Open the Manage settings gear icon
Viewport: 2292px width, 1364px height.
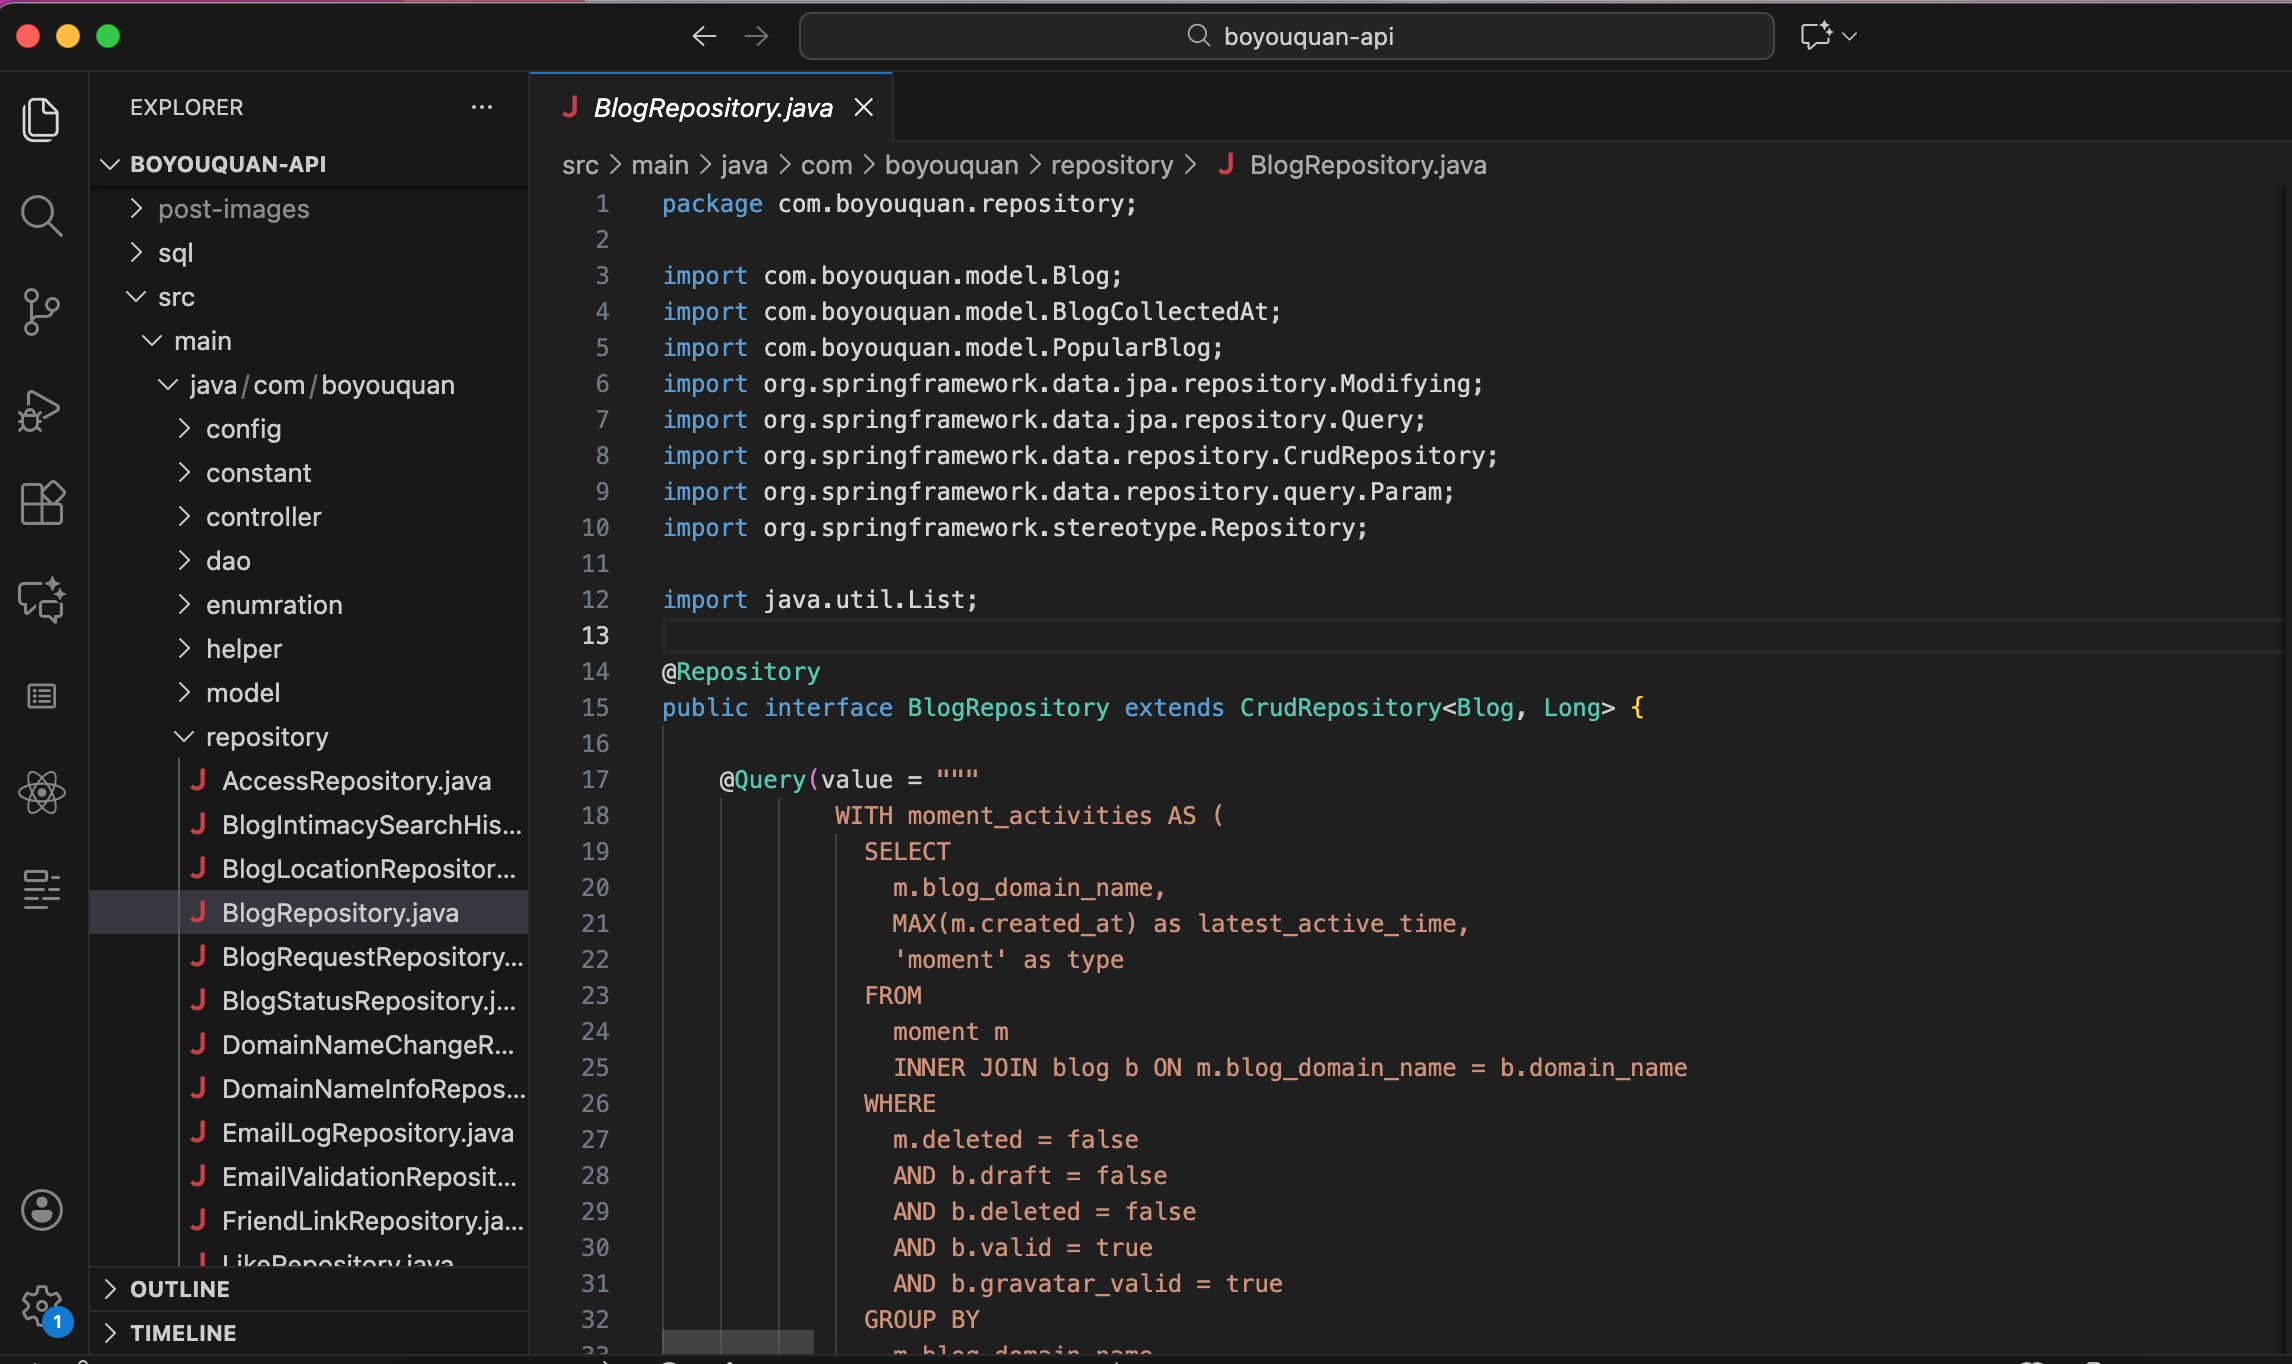pyautogui.click(x=41, y=1305)
